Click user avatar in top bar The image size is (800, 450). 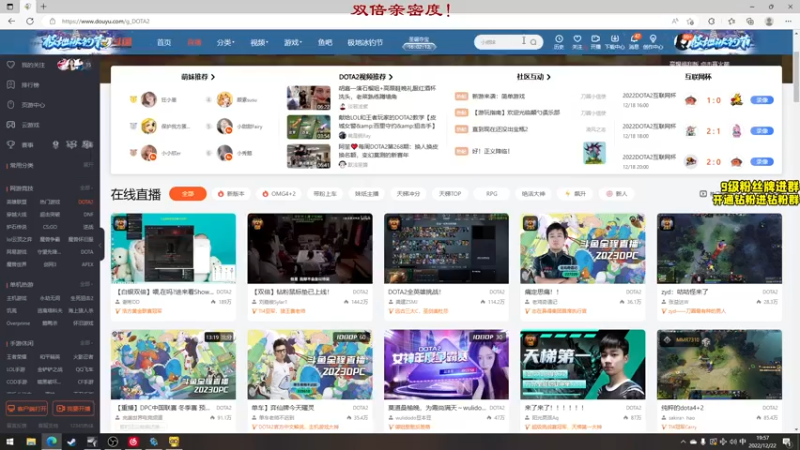point(681,42)
